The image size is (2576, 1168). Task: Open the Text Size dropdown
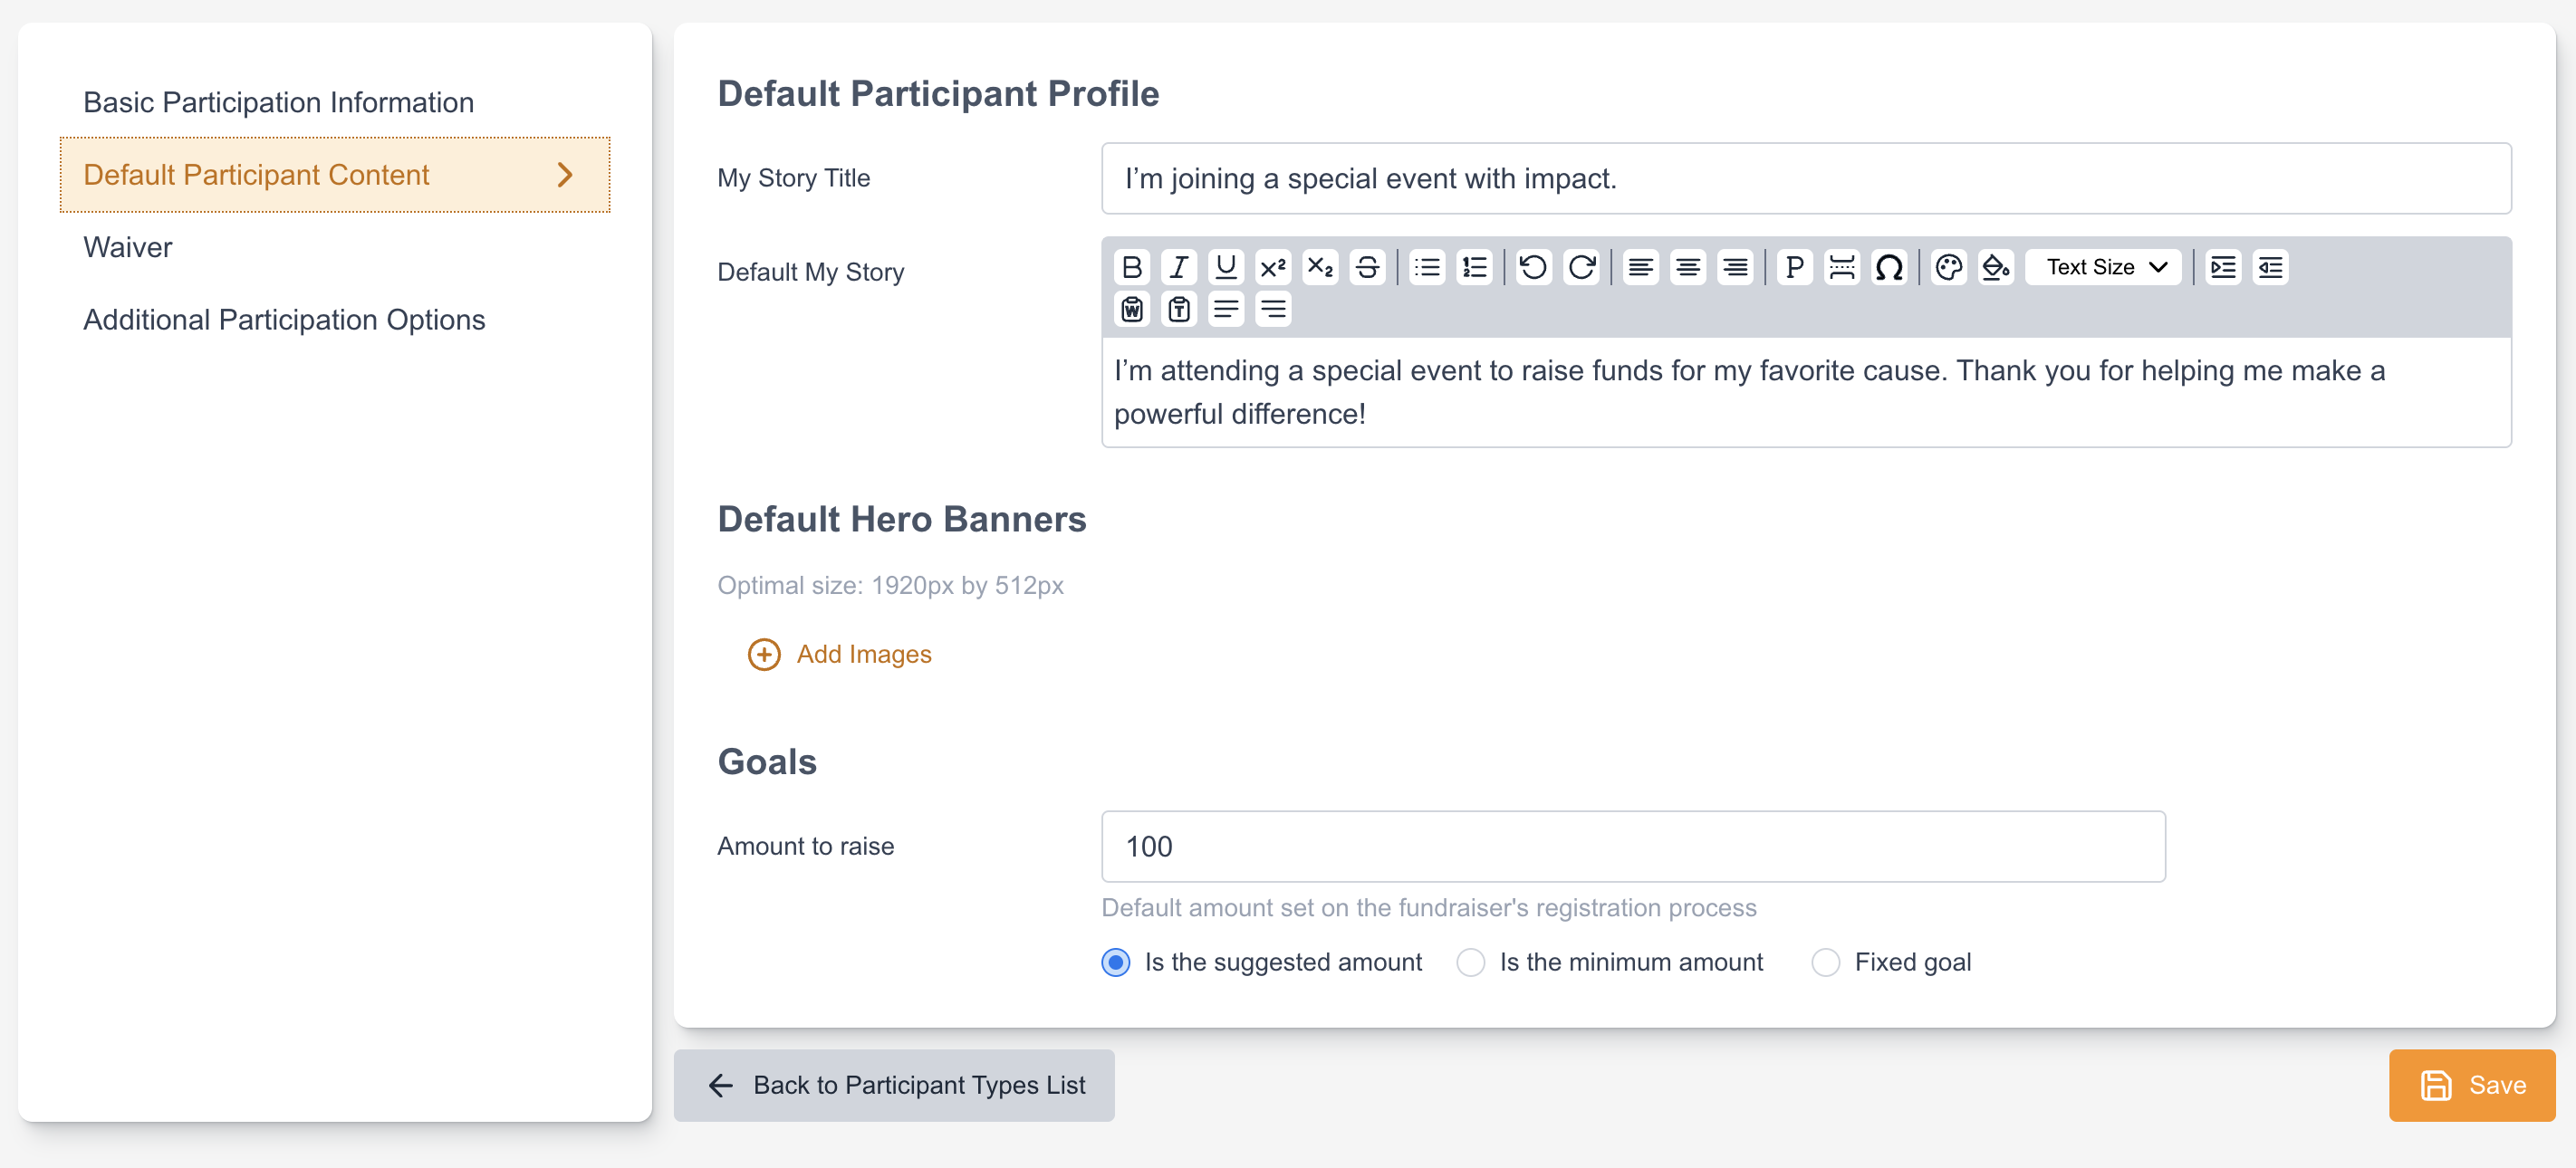click(x=2104, y=267)
